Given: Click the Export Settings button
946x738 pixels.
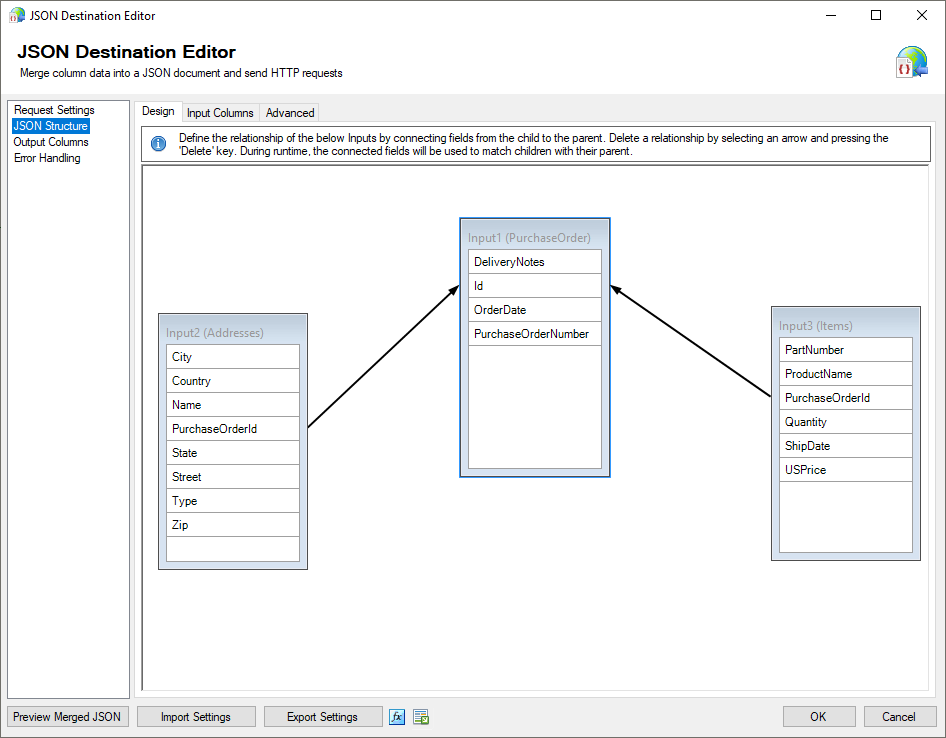Looking at the screenshot, I should (323, 716).
